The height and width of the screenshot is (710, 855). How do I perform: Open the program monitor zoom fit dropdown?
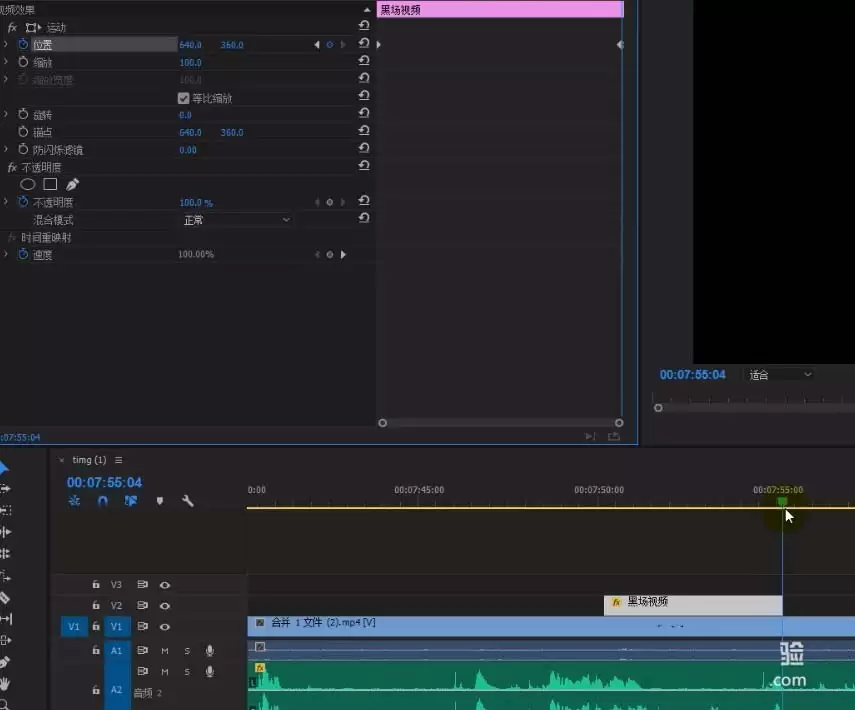(x=779, y=375)
